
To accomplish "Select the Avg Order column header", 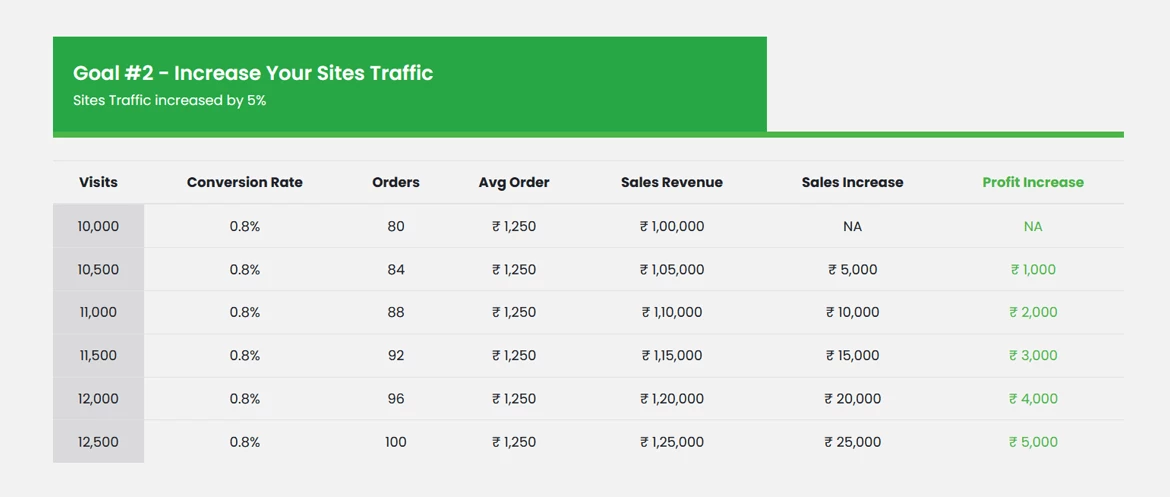I will [x=514, y=182].
